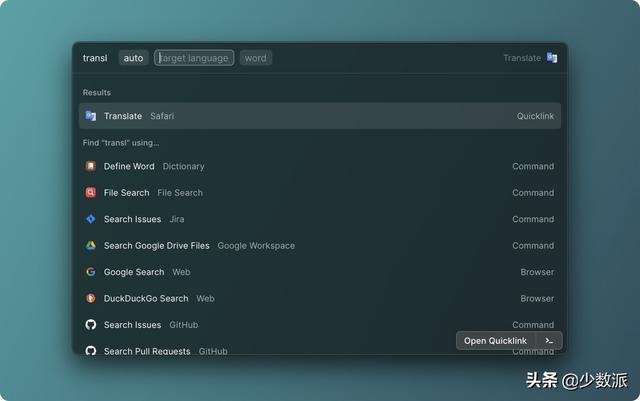Click the Translate icon at the search bar's right

click(552, 58)
